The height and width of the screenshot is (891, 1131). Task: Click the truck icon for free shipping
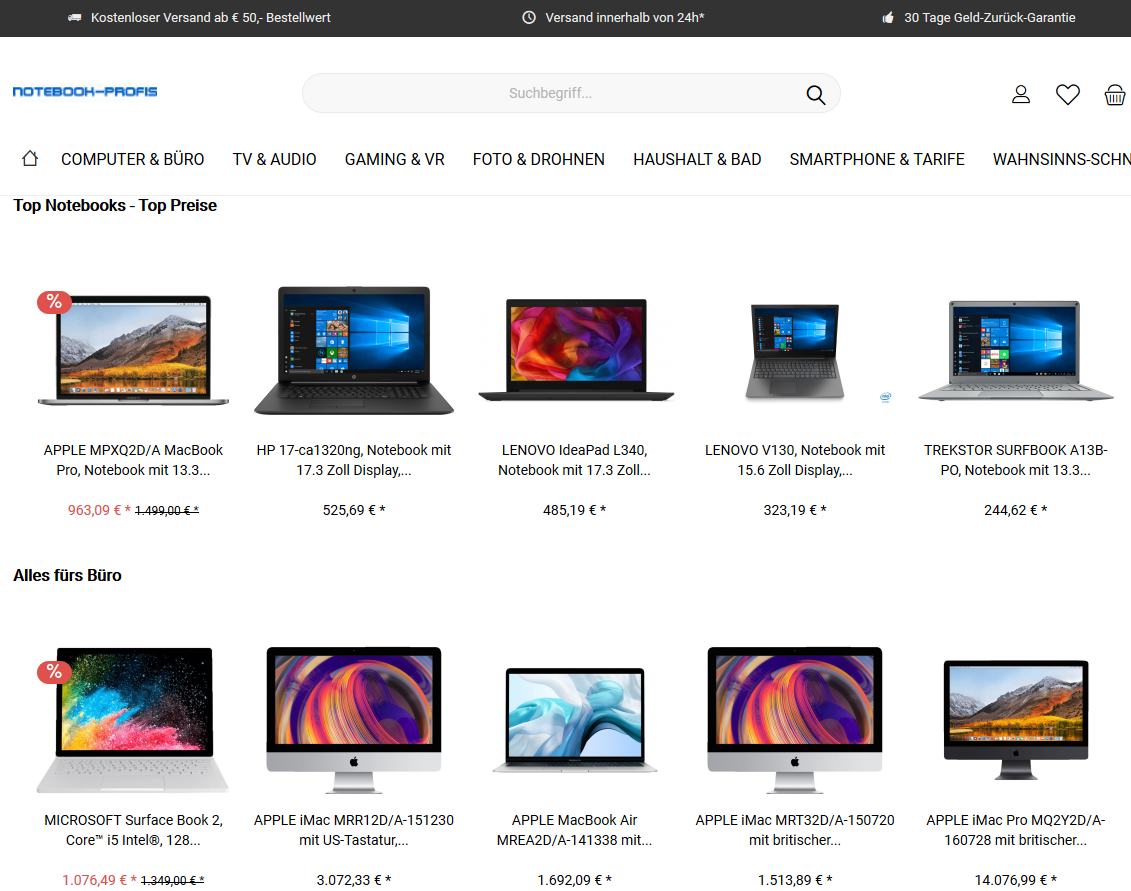(74, 17)
